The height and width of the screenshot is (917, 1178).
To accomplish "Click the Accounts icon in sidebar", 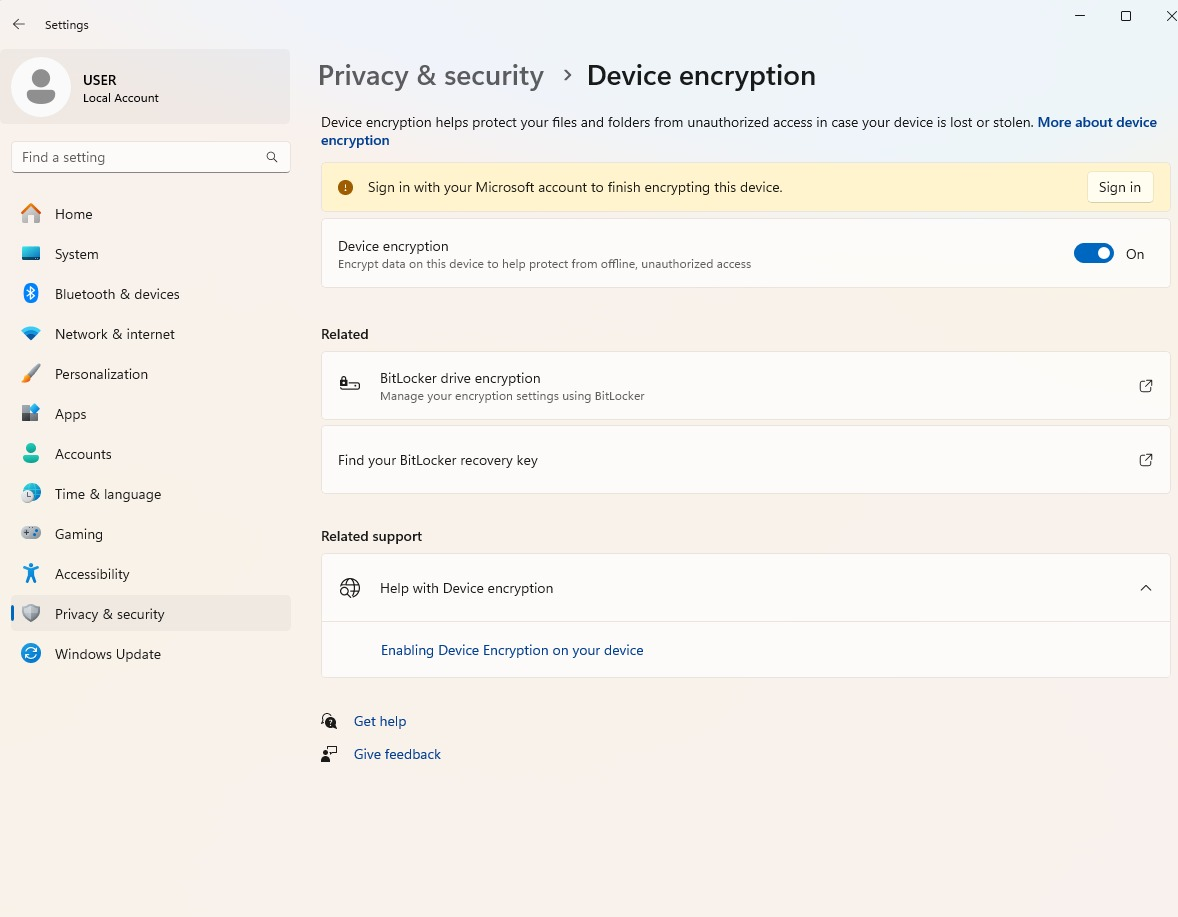I will tap(31, 453).
